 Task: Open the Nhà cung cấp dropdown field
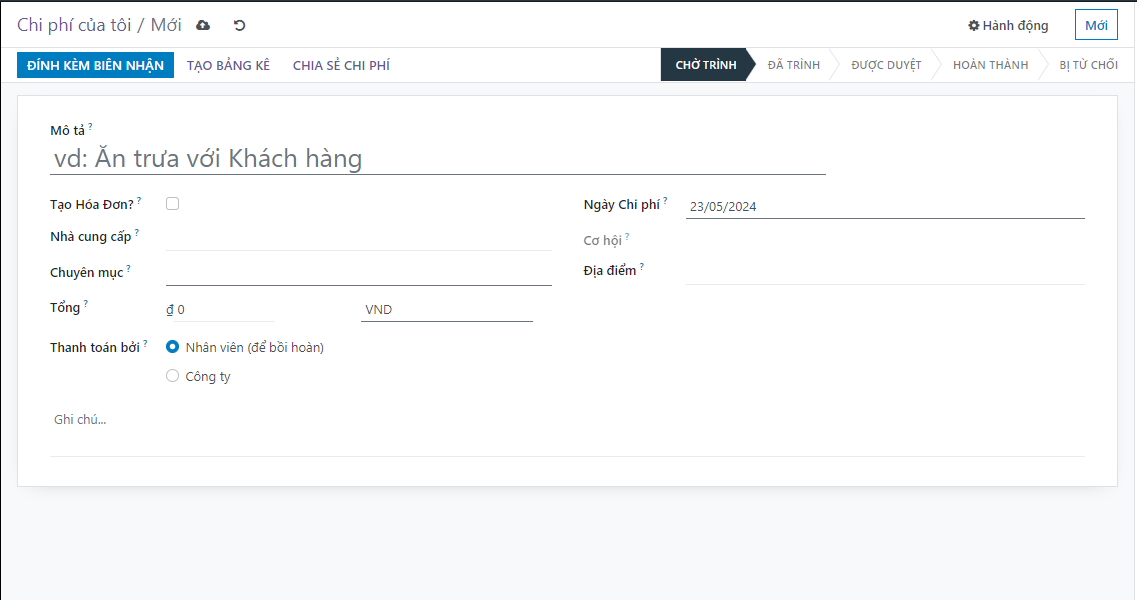click(359, 239)
